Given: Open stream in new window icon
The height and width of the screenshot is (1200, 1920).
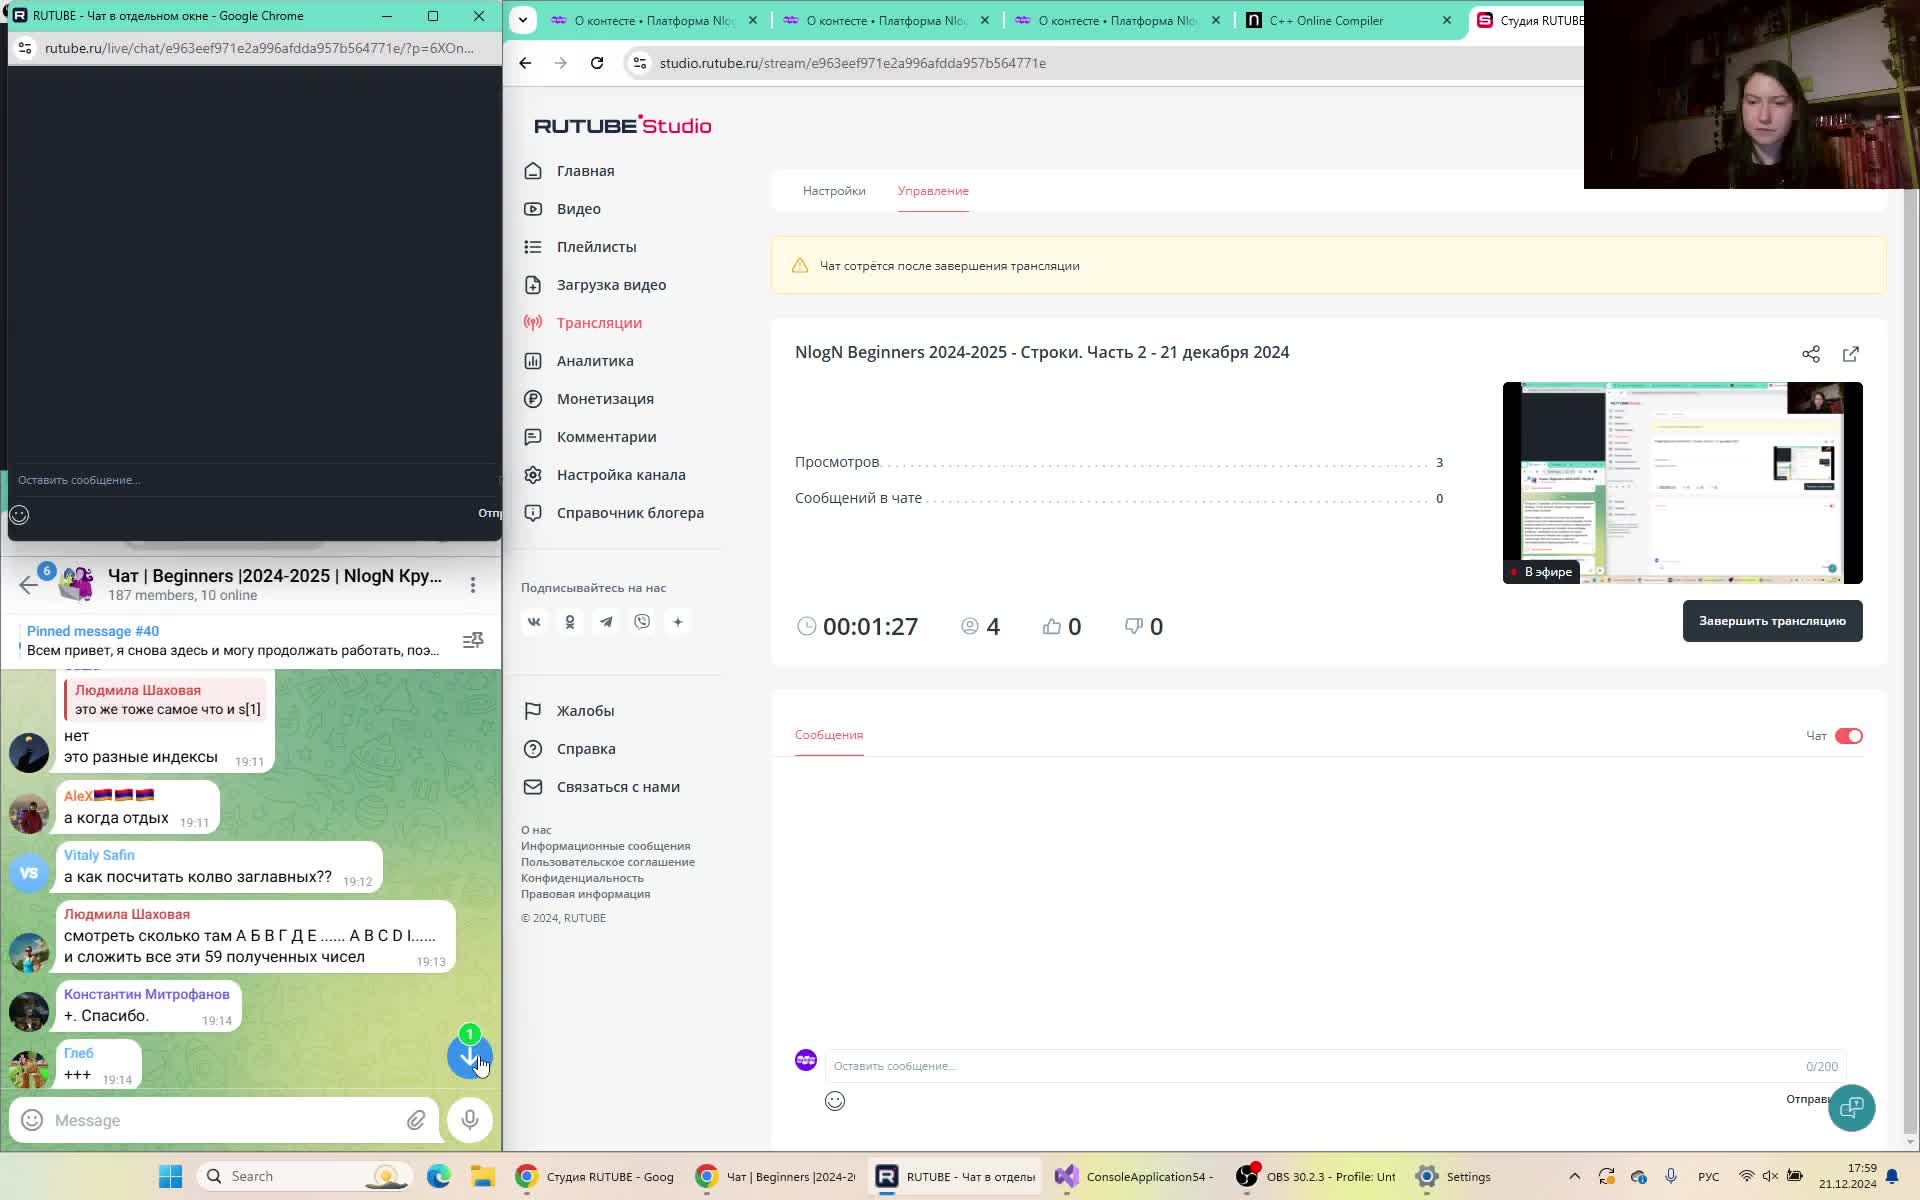Looking at the screenshot, I should (x=1850, y=354).
